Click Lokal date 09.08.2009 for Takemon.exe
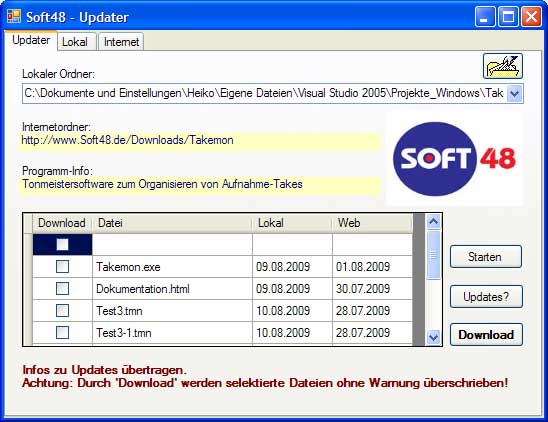 coord(292,267)
